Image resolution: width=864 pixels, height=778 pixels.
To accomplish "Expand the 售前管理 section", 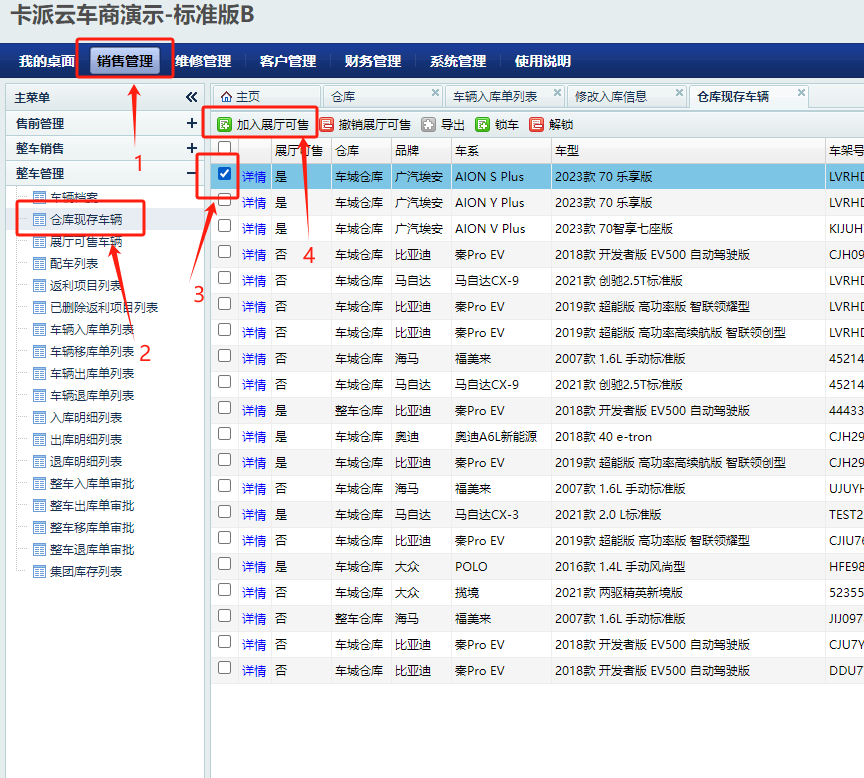I will point(192,123).
